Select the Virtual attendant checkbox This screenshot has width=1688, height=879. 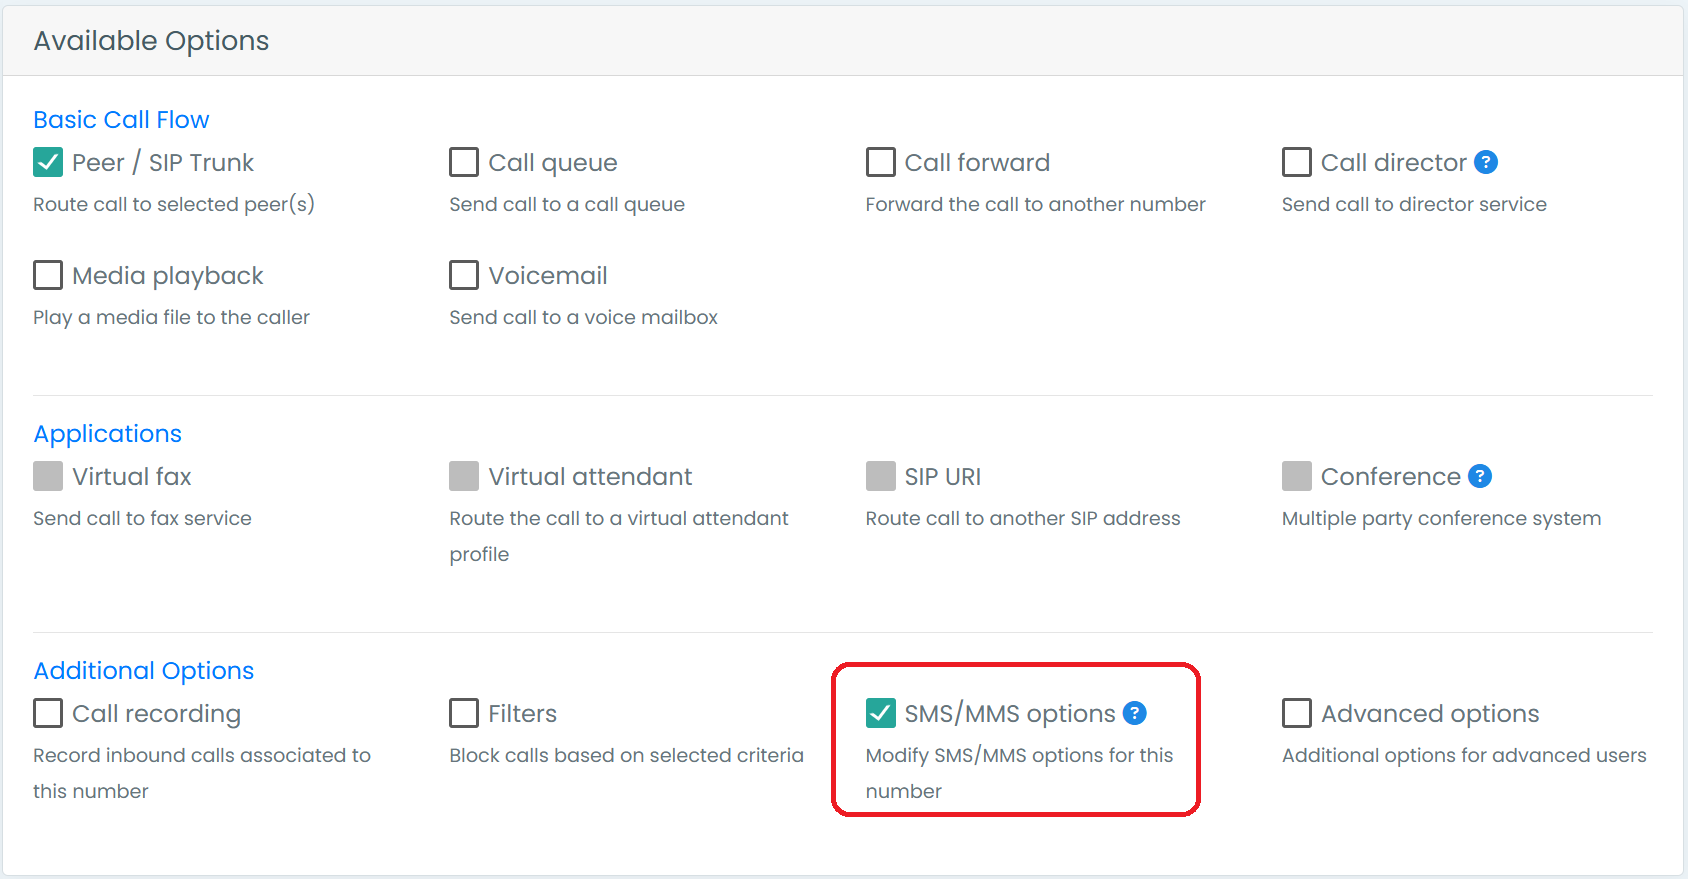coord(464,476)
